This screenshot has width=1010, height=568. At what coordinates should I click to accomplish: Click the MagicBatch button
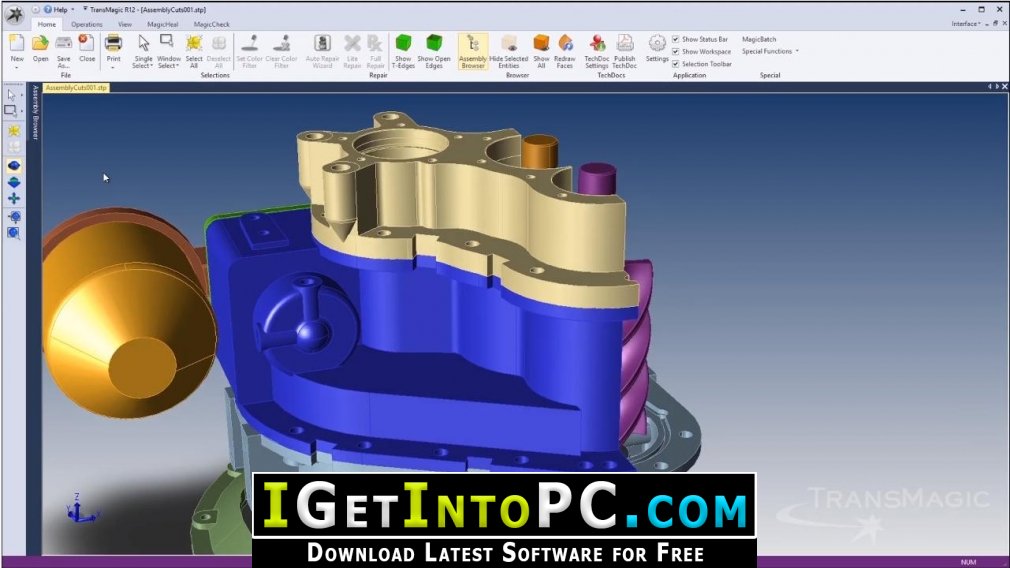point(759,39)
